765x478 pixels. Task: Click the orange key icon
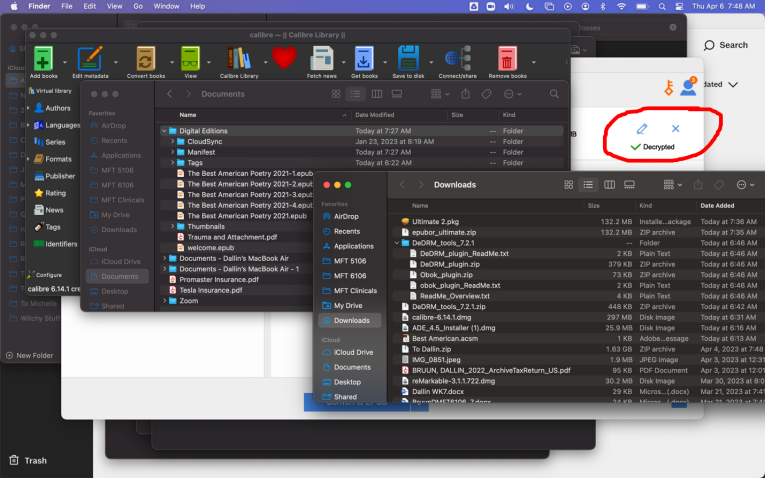click(669, 88)
